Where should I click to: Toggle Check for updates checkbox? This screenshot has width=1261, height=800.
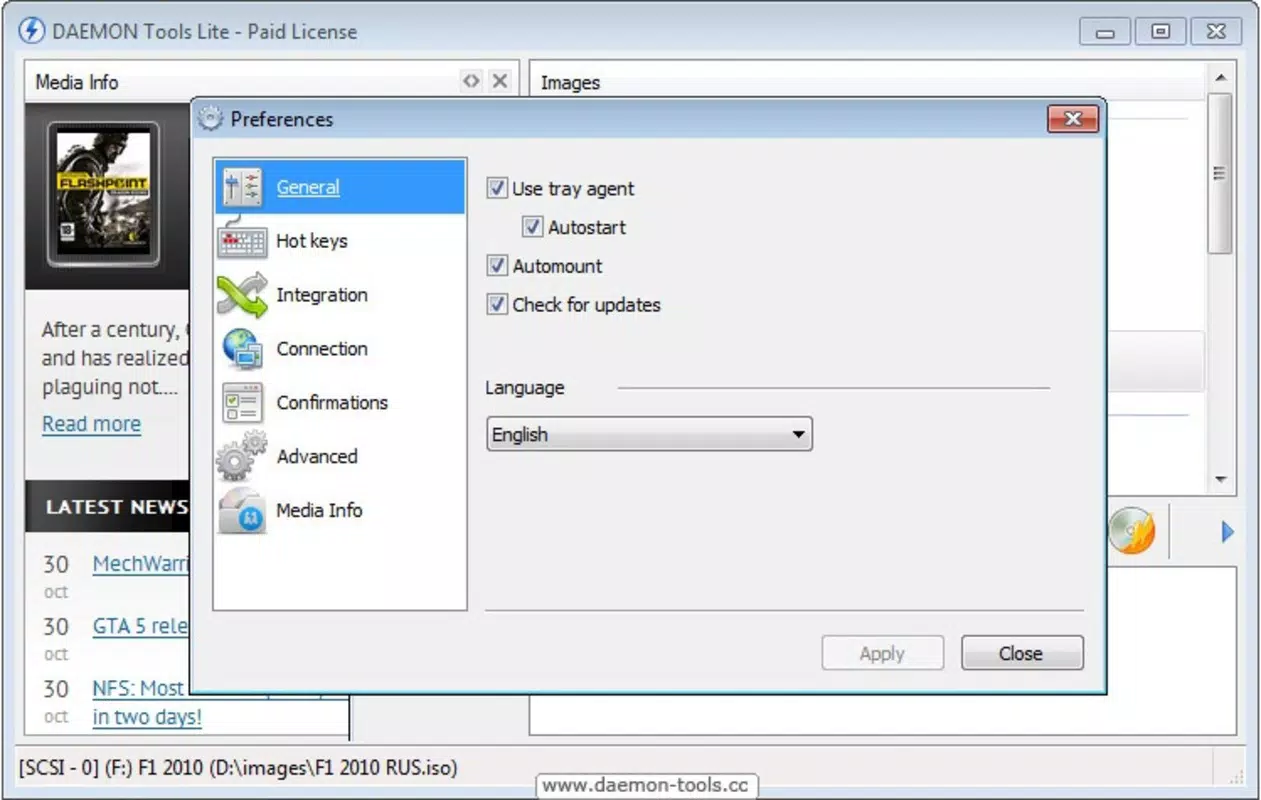click(x=497, y=305)
